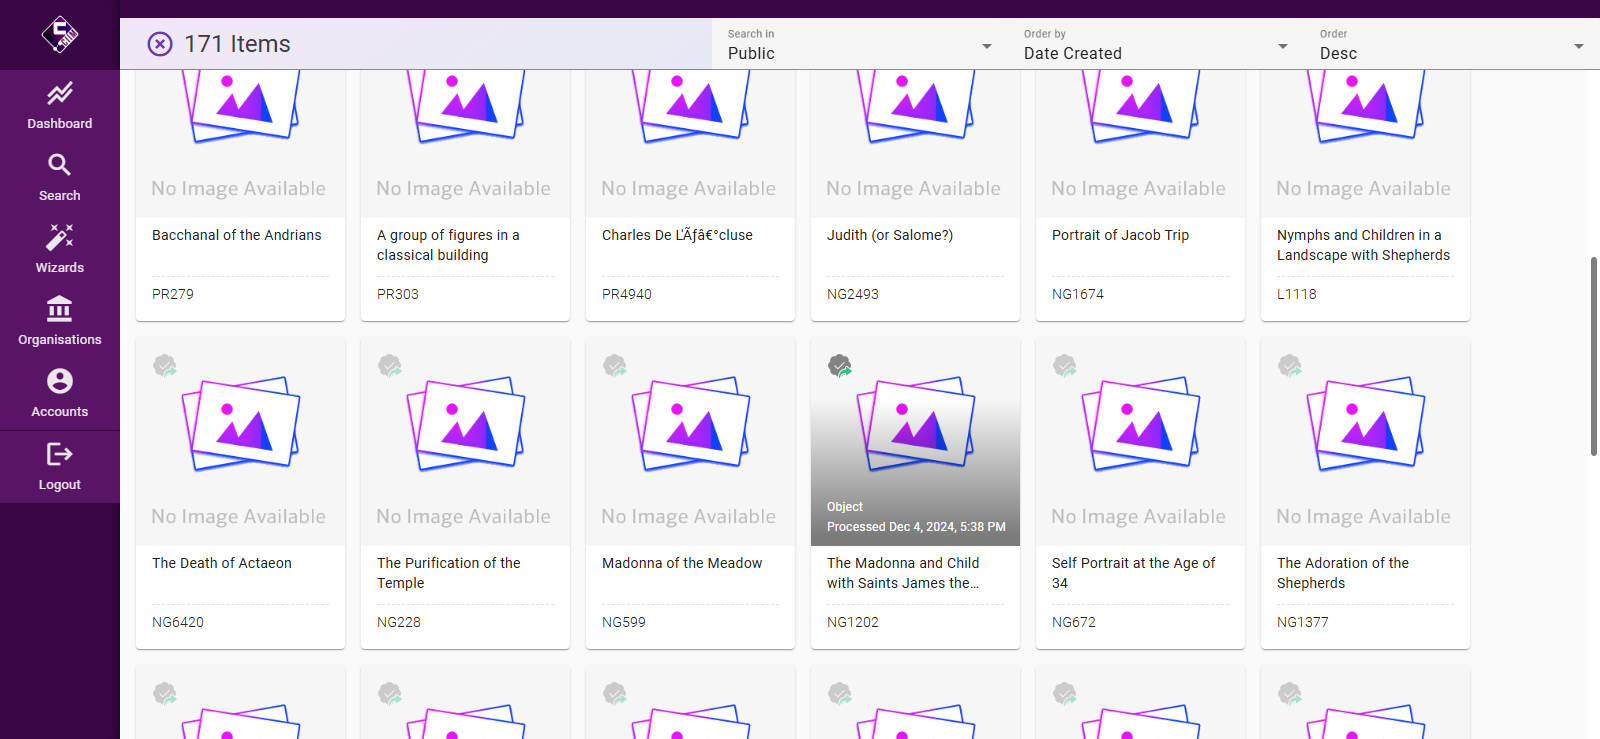Click the Charles De L'écluse title text
Image resolution: width=1600 pixels, height=739 pixels.
point(677,235)
